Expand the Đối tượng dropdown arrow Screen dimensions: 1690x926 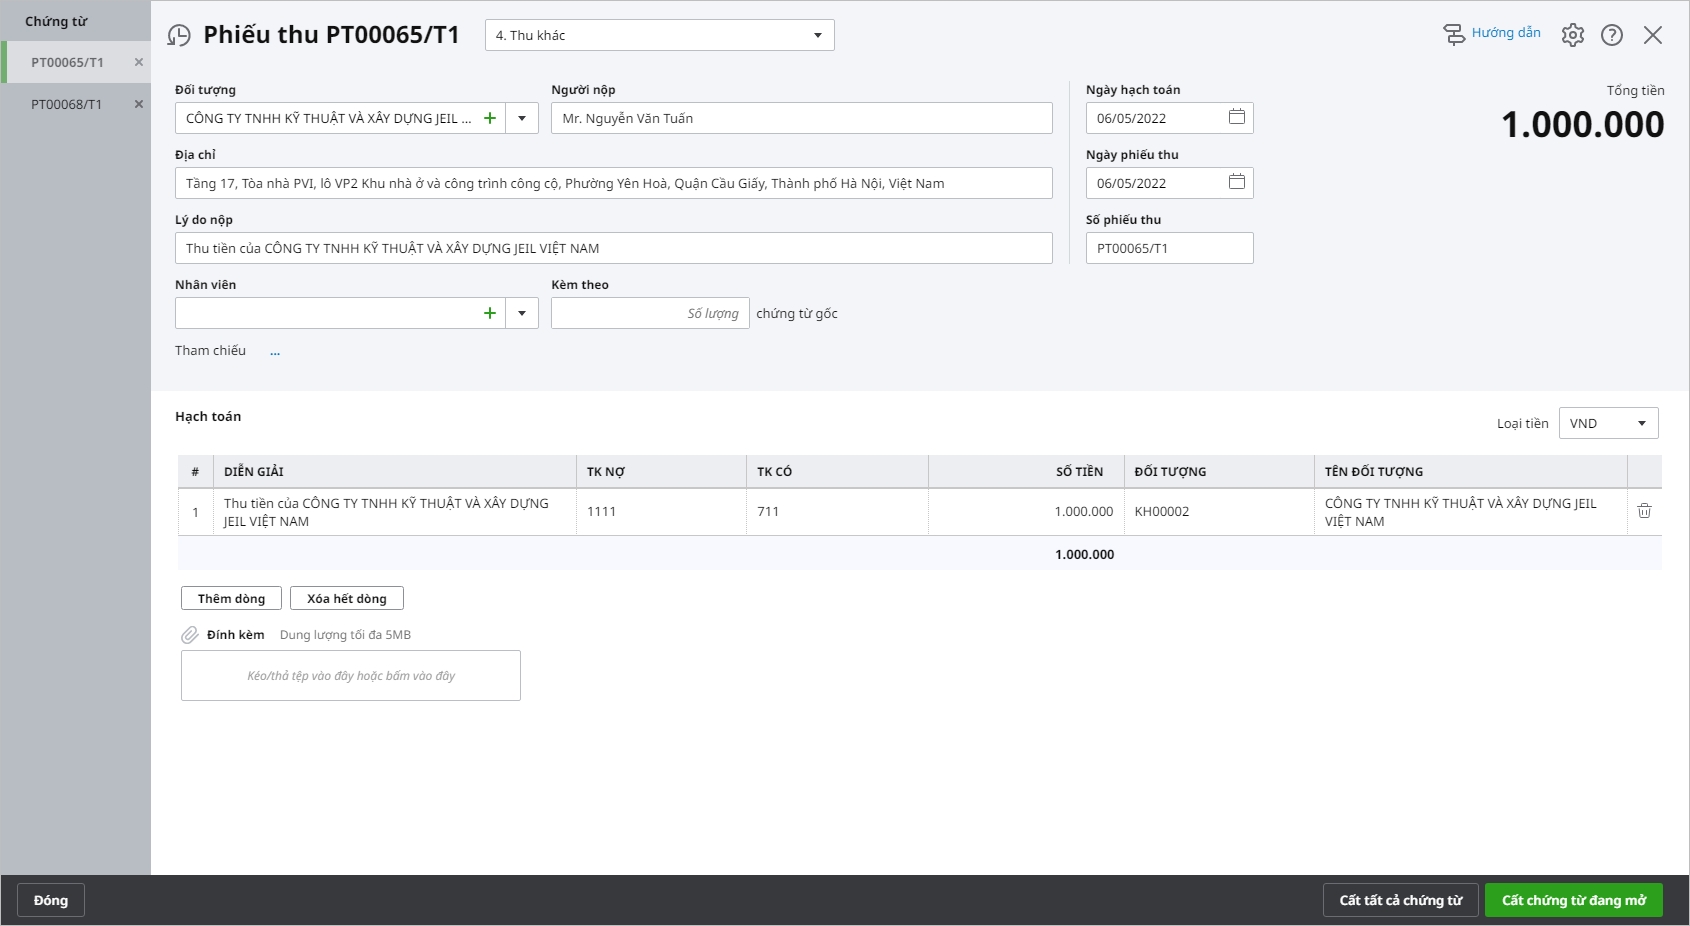point(522,118)
